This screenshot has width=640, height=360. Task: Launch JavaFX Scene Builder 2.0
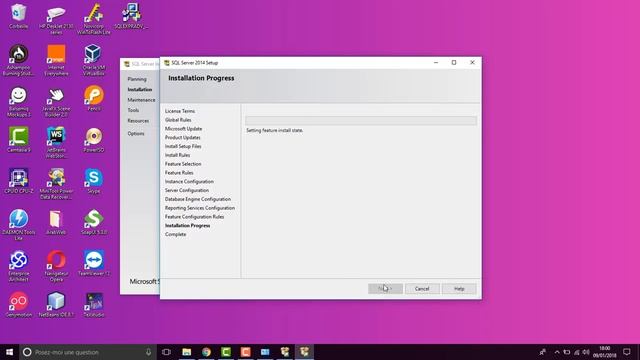tap(56, 102)
